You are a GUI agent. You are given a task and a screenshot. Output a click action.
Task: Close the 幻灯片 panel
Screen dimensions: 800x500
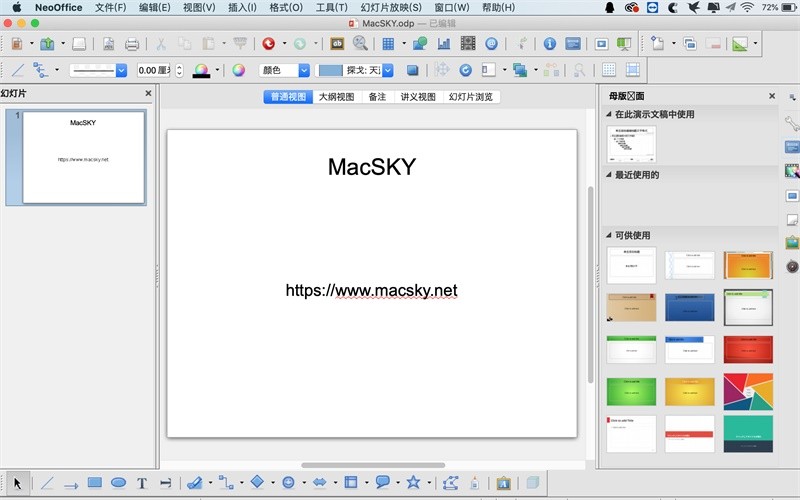[x=148, y=93]
